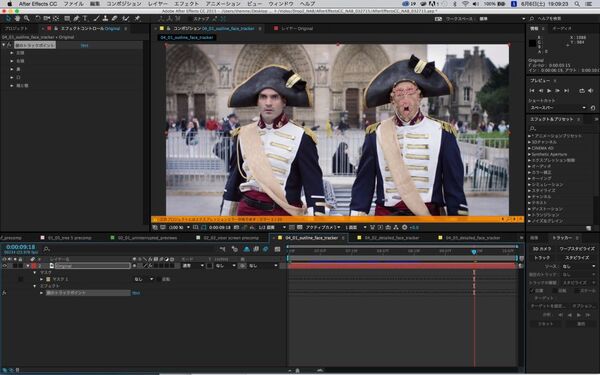Open the Active Camera view dropdown
The width and height of the screenshot is (600, 375).
tap(323, 227)
